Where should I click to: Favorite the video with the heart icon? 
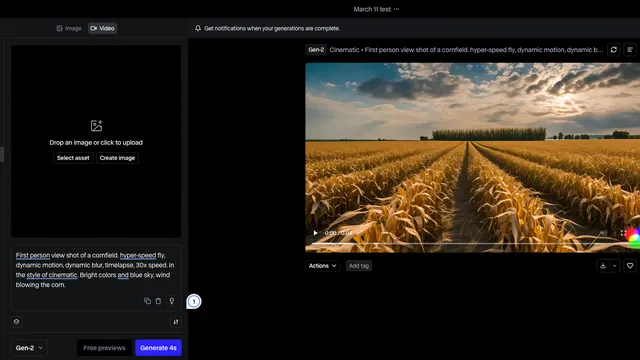(x=630, y=266)
